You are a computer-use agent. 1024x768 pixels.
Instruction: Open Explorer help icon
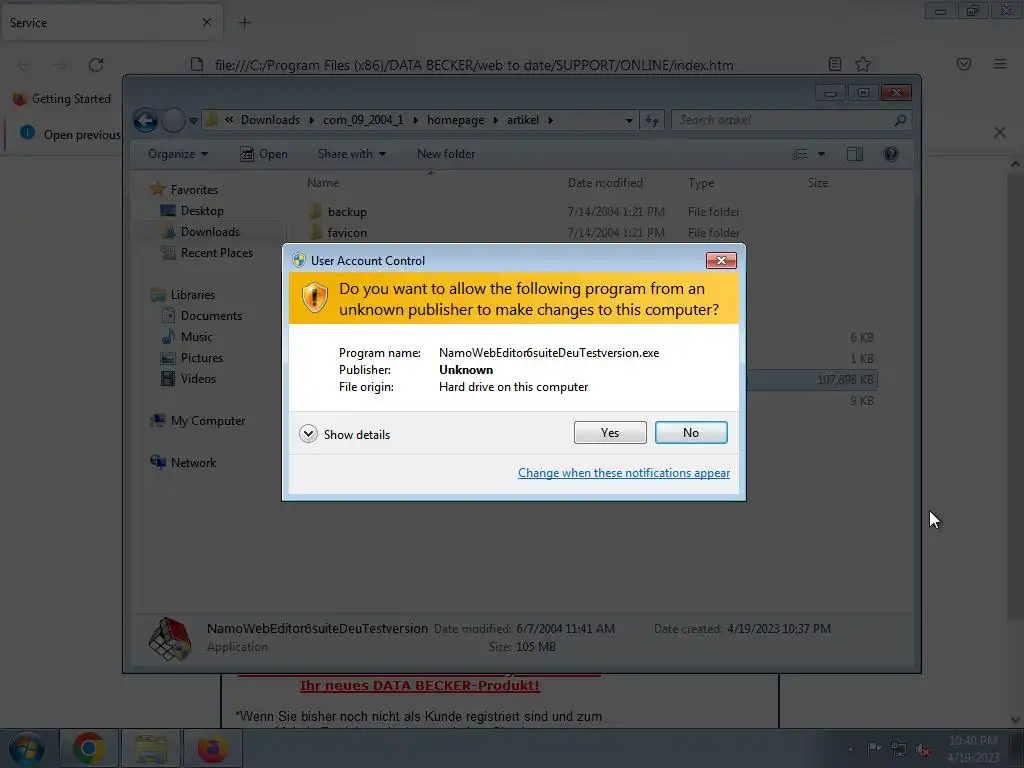(891, 154)
